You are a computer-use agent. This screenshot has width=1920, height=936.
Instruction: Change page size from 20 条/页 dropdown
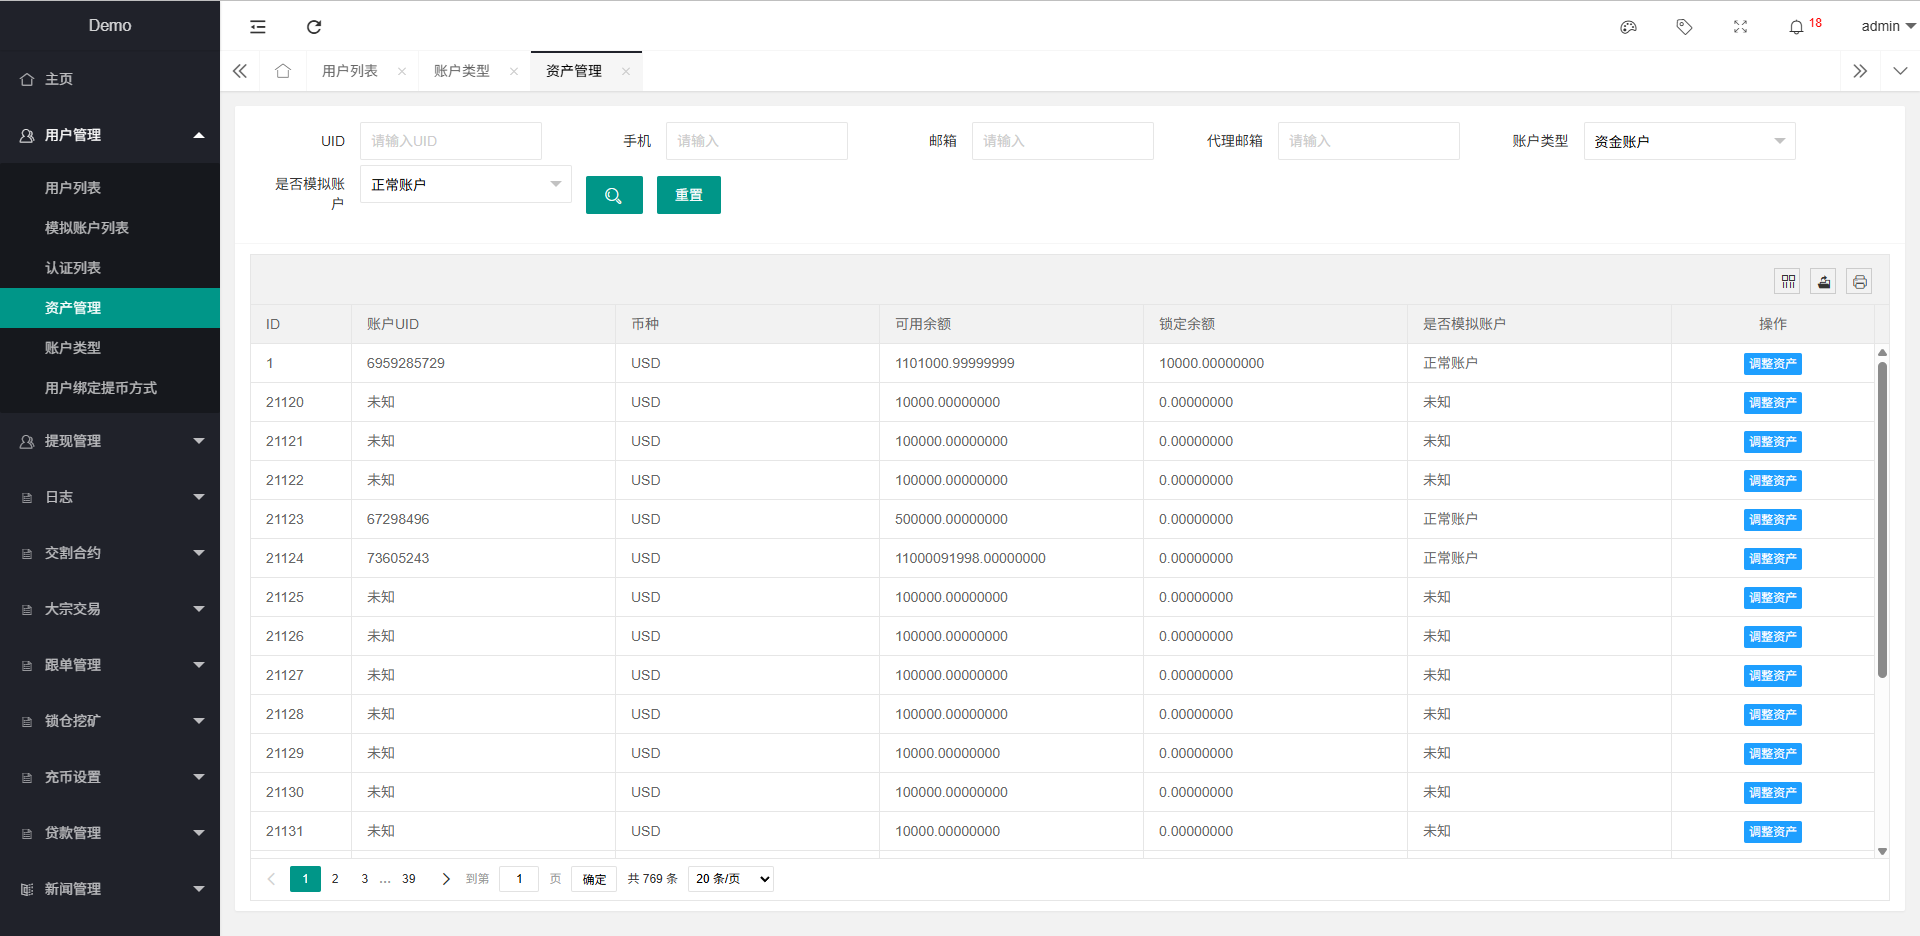(731, 879)
